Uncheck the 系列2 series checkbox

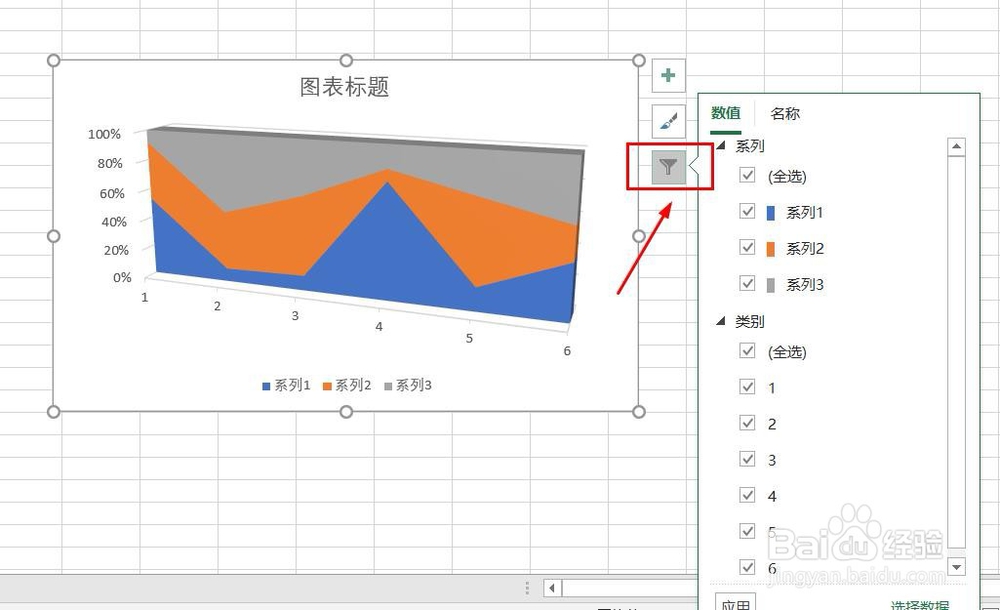pyautogui.click(x=748, y=248)
